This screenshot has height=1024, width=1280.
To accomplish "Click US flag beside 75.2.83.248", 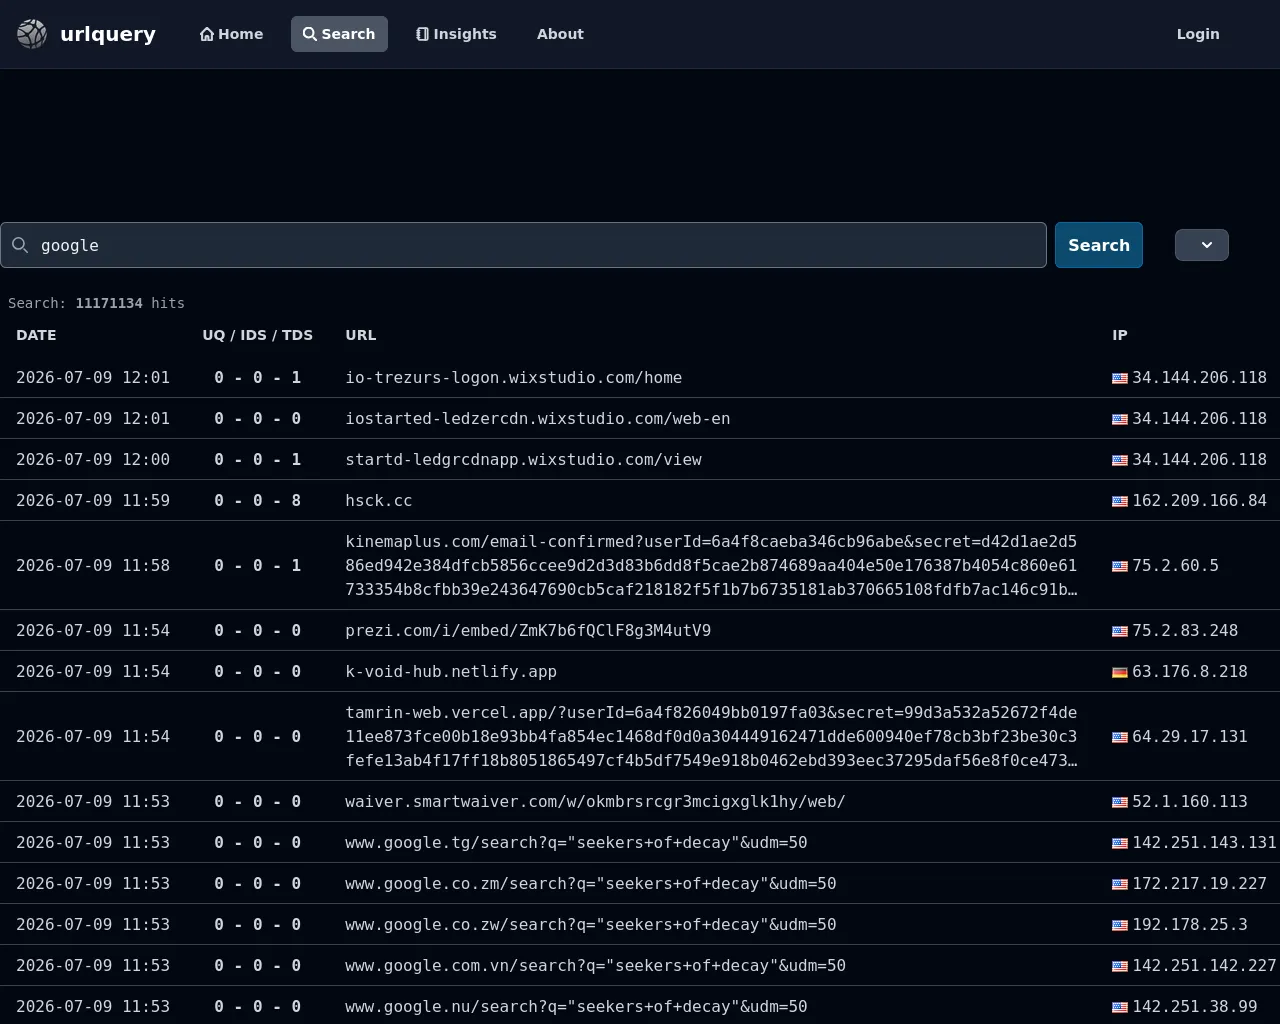I will (x=1120, y=631).
